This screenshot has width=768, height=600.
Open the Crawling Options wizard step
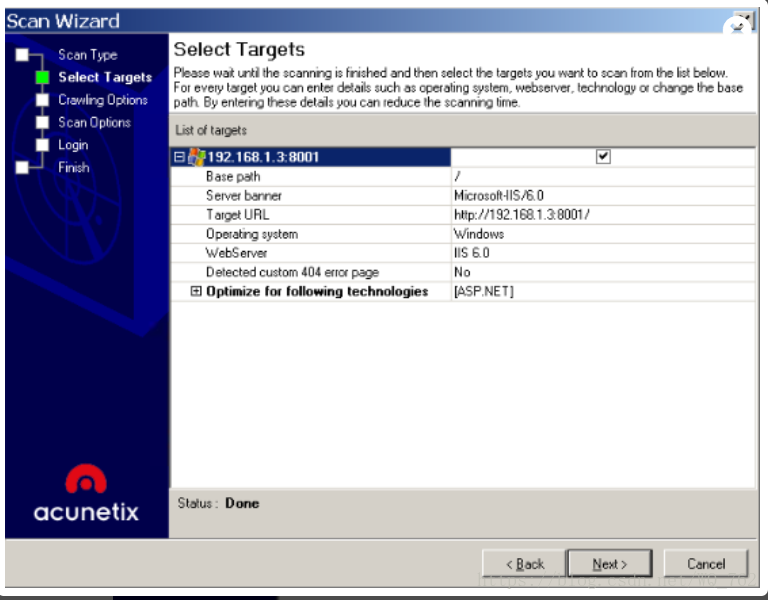tap(103, 100)
